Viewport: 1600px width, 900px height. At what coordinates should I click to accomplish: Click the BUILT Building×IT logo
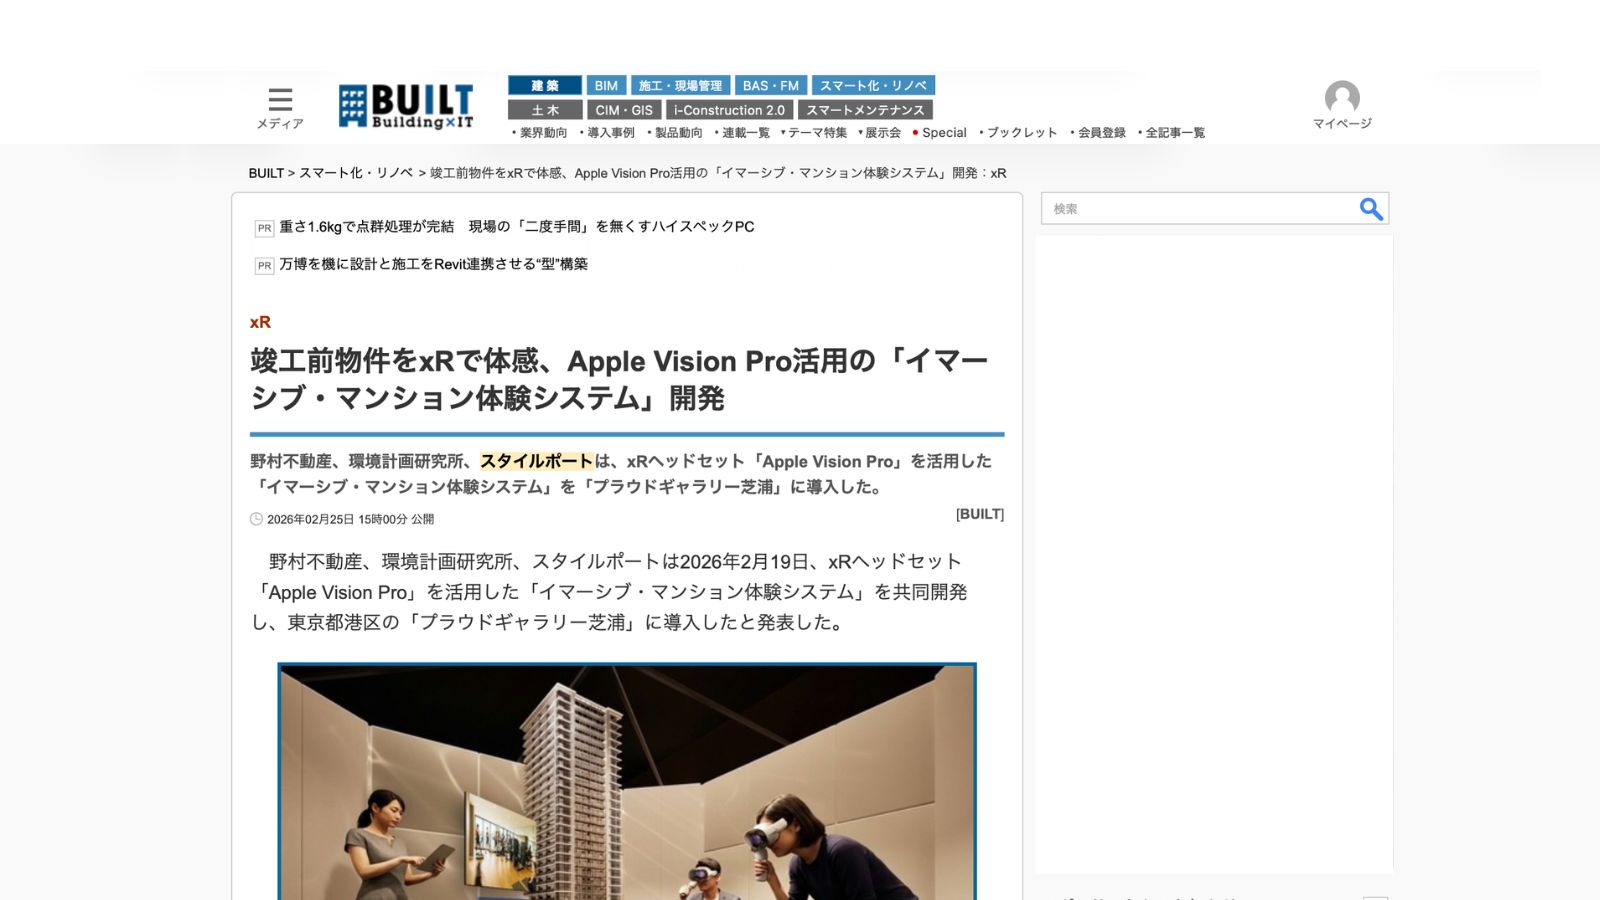[x=405, y=106]
